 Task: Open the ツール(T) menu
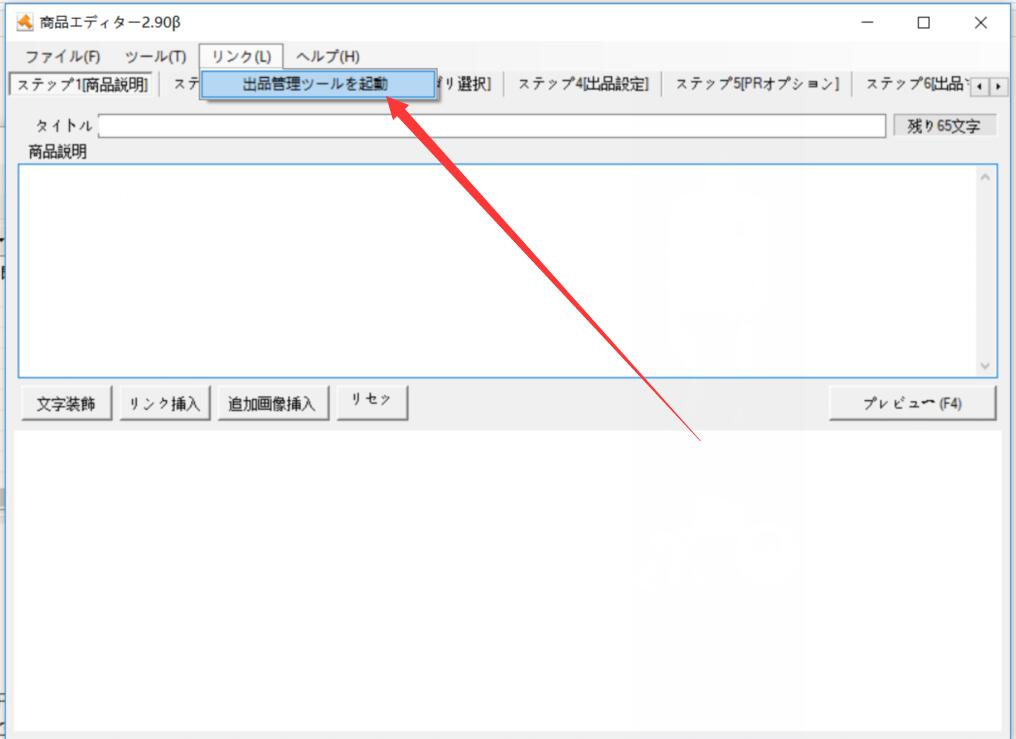156,56
